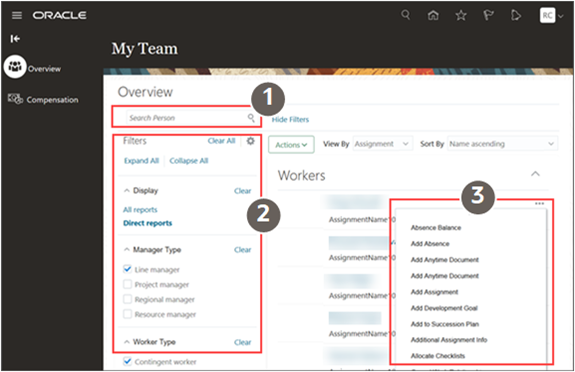The image size is (575, 372).
Task: Click the Search Person magnifier icon
Action: [251, 118]
